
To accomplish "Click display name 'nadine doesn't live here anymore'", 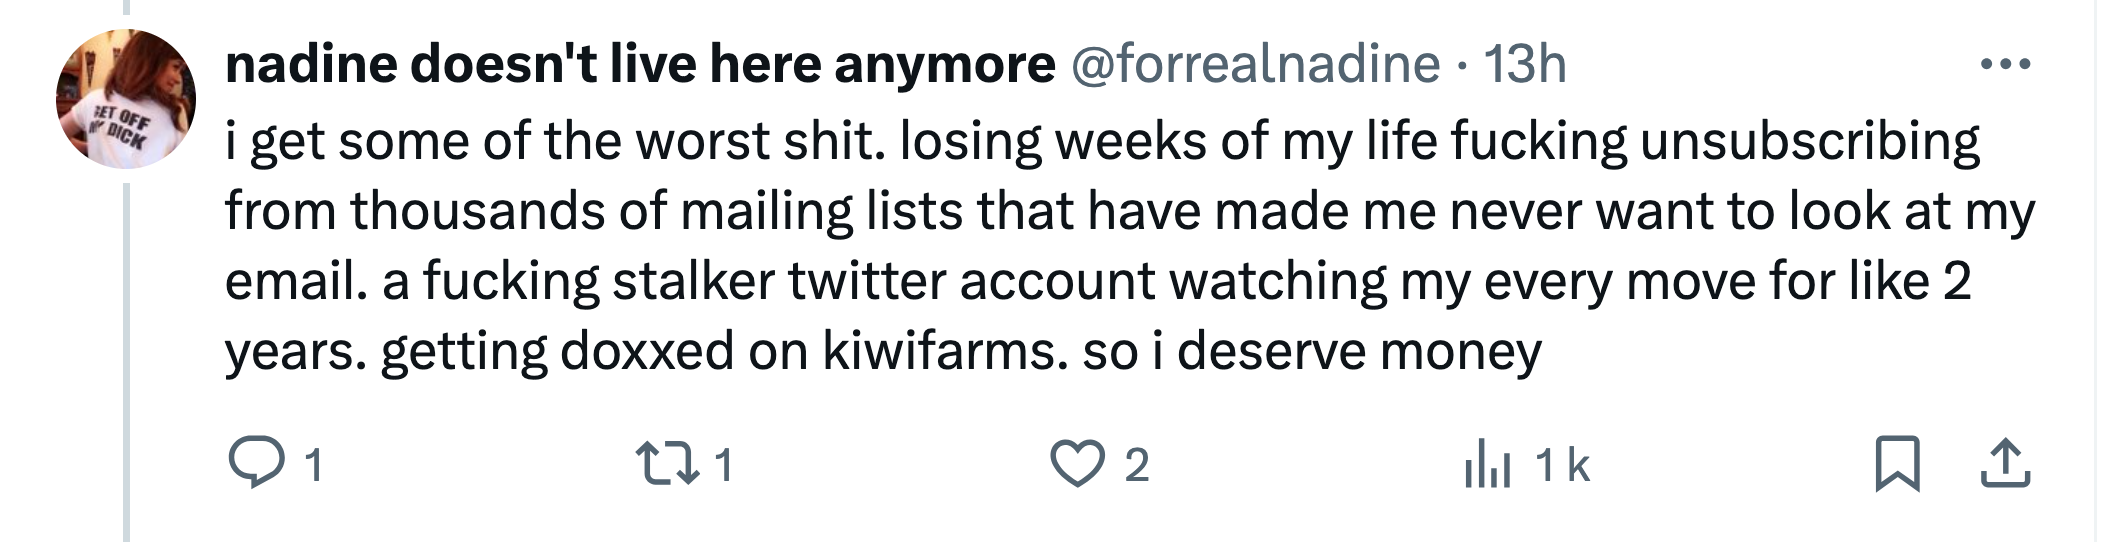I will coord(640,64).
